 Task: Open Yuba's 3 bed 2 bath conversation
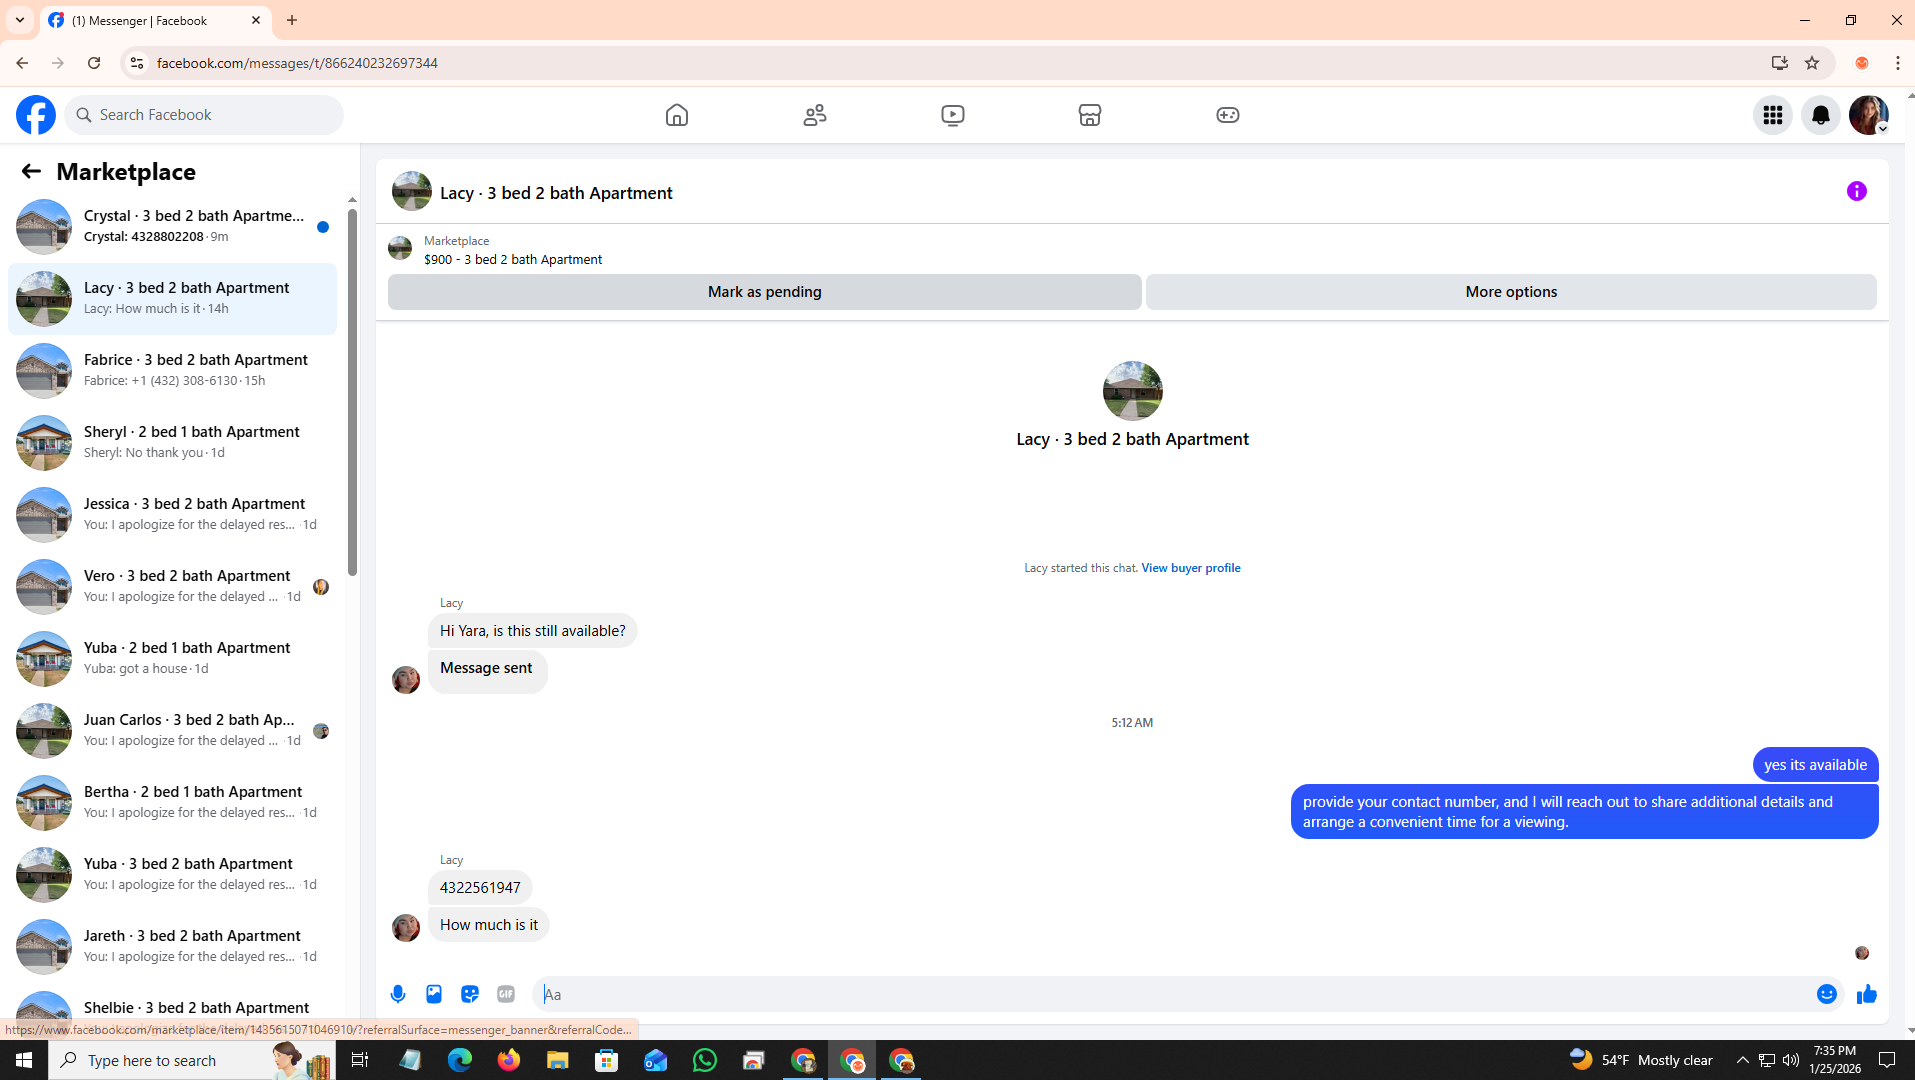pos(172,874)
